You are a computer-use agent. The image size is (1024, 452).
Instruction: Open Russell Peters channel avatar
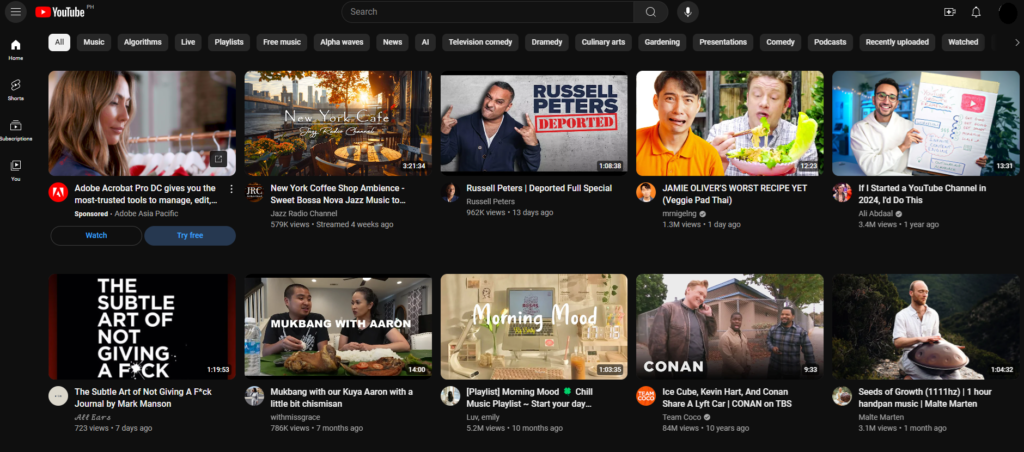[450, 192]
